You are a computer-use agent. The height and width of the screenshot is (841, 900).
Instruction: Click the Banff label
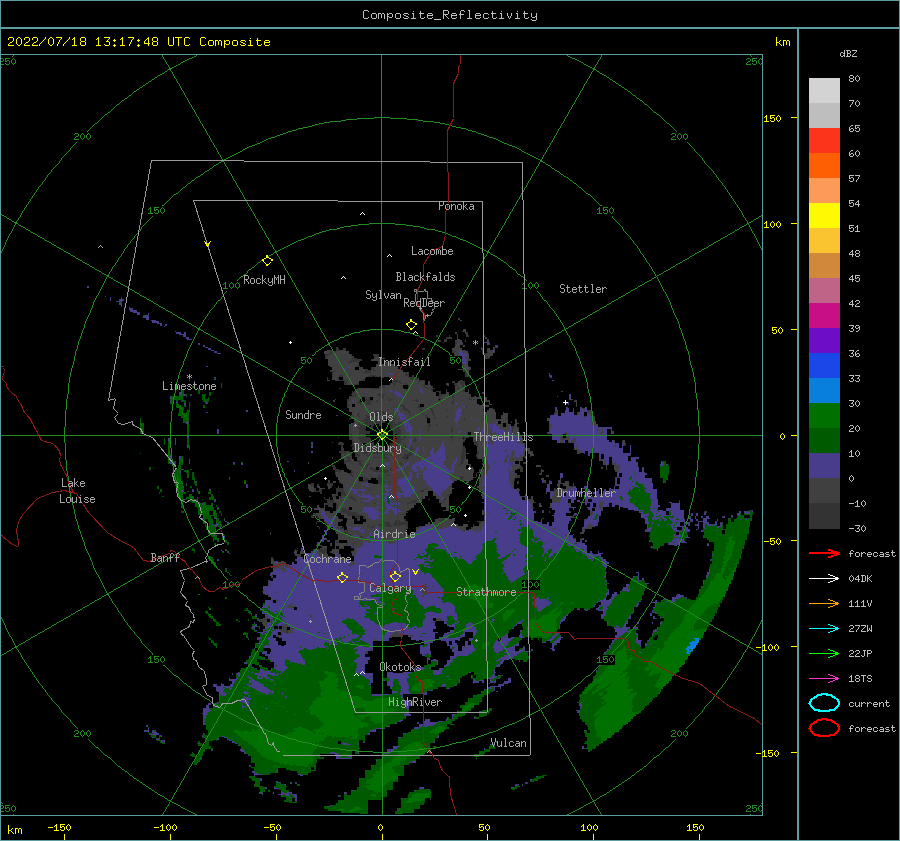tap(165, 557)
